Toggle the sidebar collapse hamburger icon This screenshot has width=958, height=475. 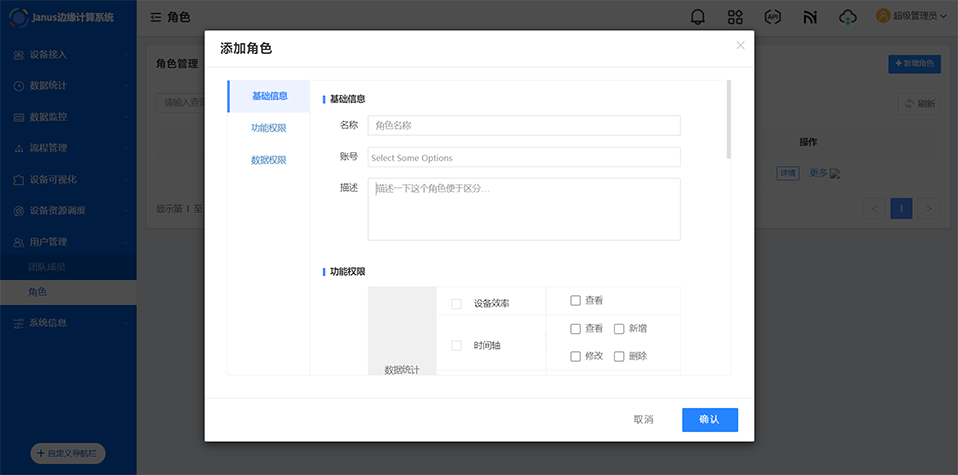(x=157, y=17)
